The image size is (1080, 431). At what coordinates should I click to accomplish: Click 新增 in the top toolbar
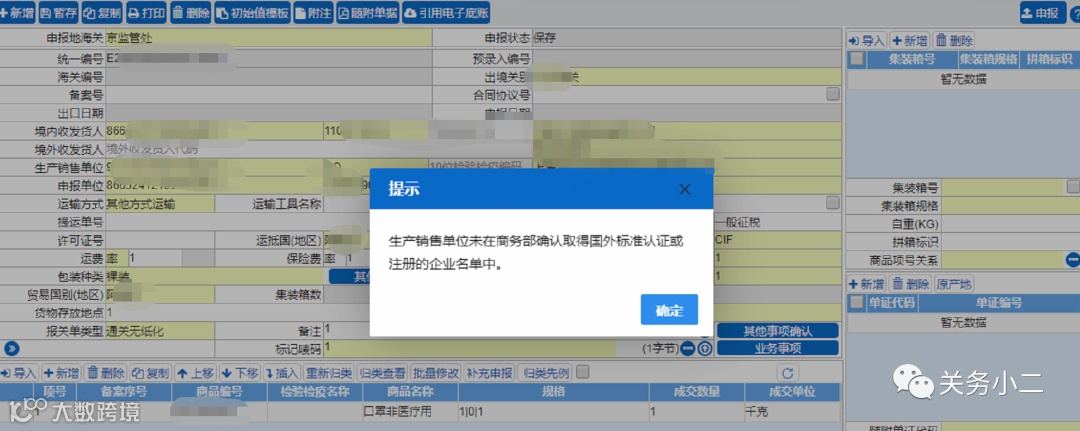tap(17, 12)
